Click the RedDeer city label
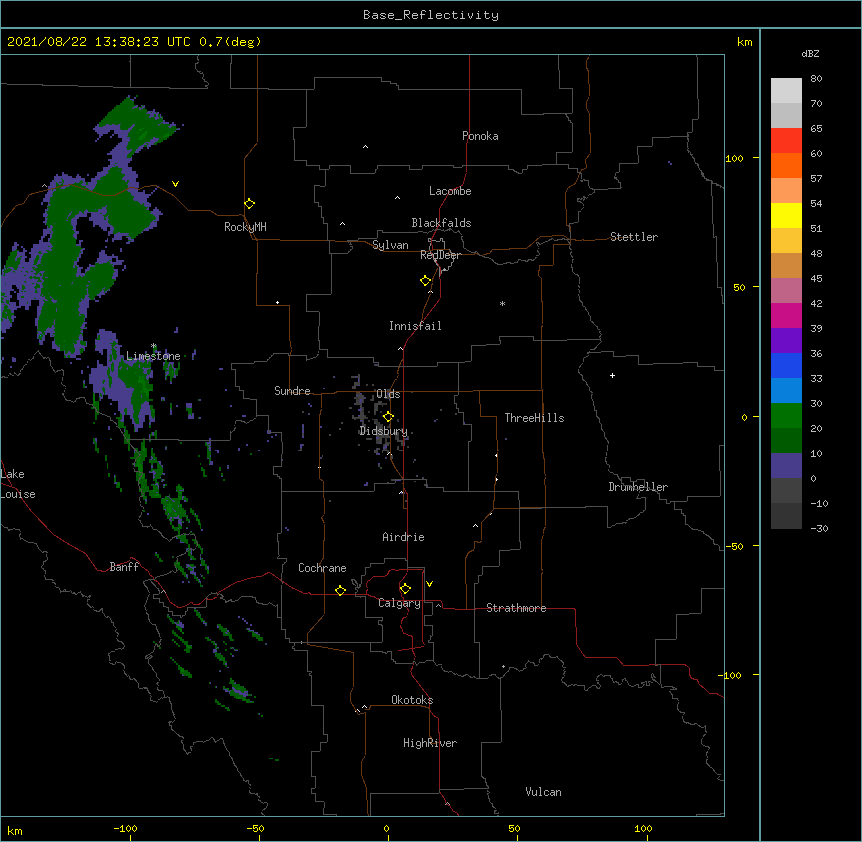The image size is (862, 842). [x=440, y=255]
